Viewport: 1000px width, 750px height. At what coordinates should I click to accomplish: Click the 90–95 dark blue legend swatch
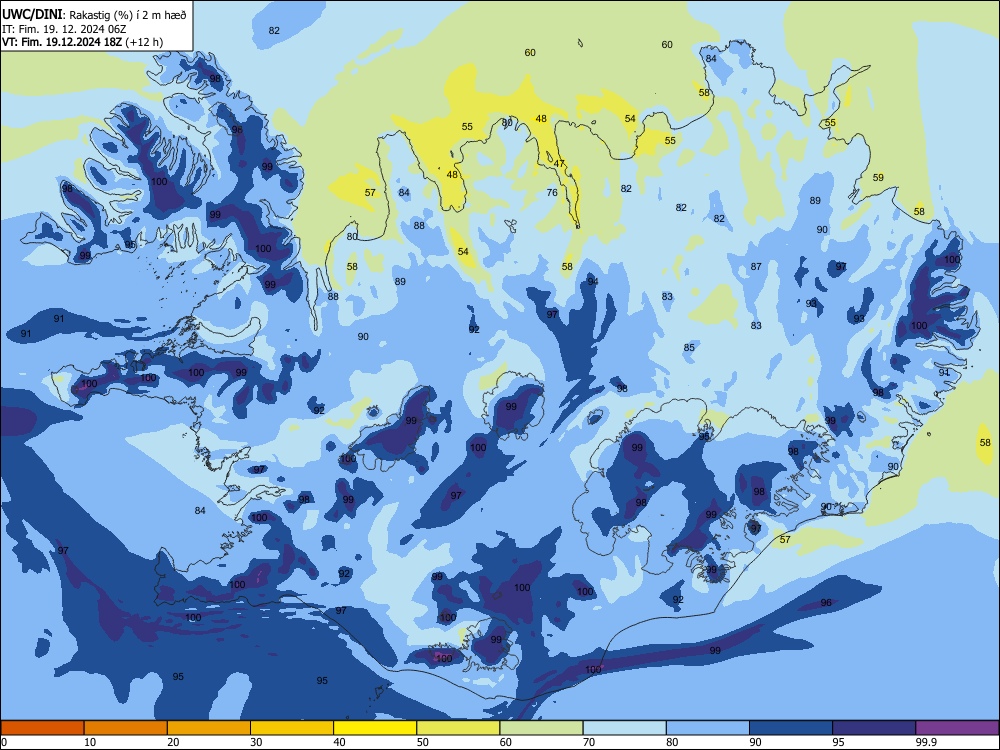(791, 728)
